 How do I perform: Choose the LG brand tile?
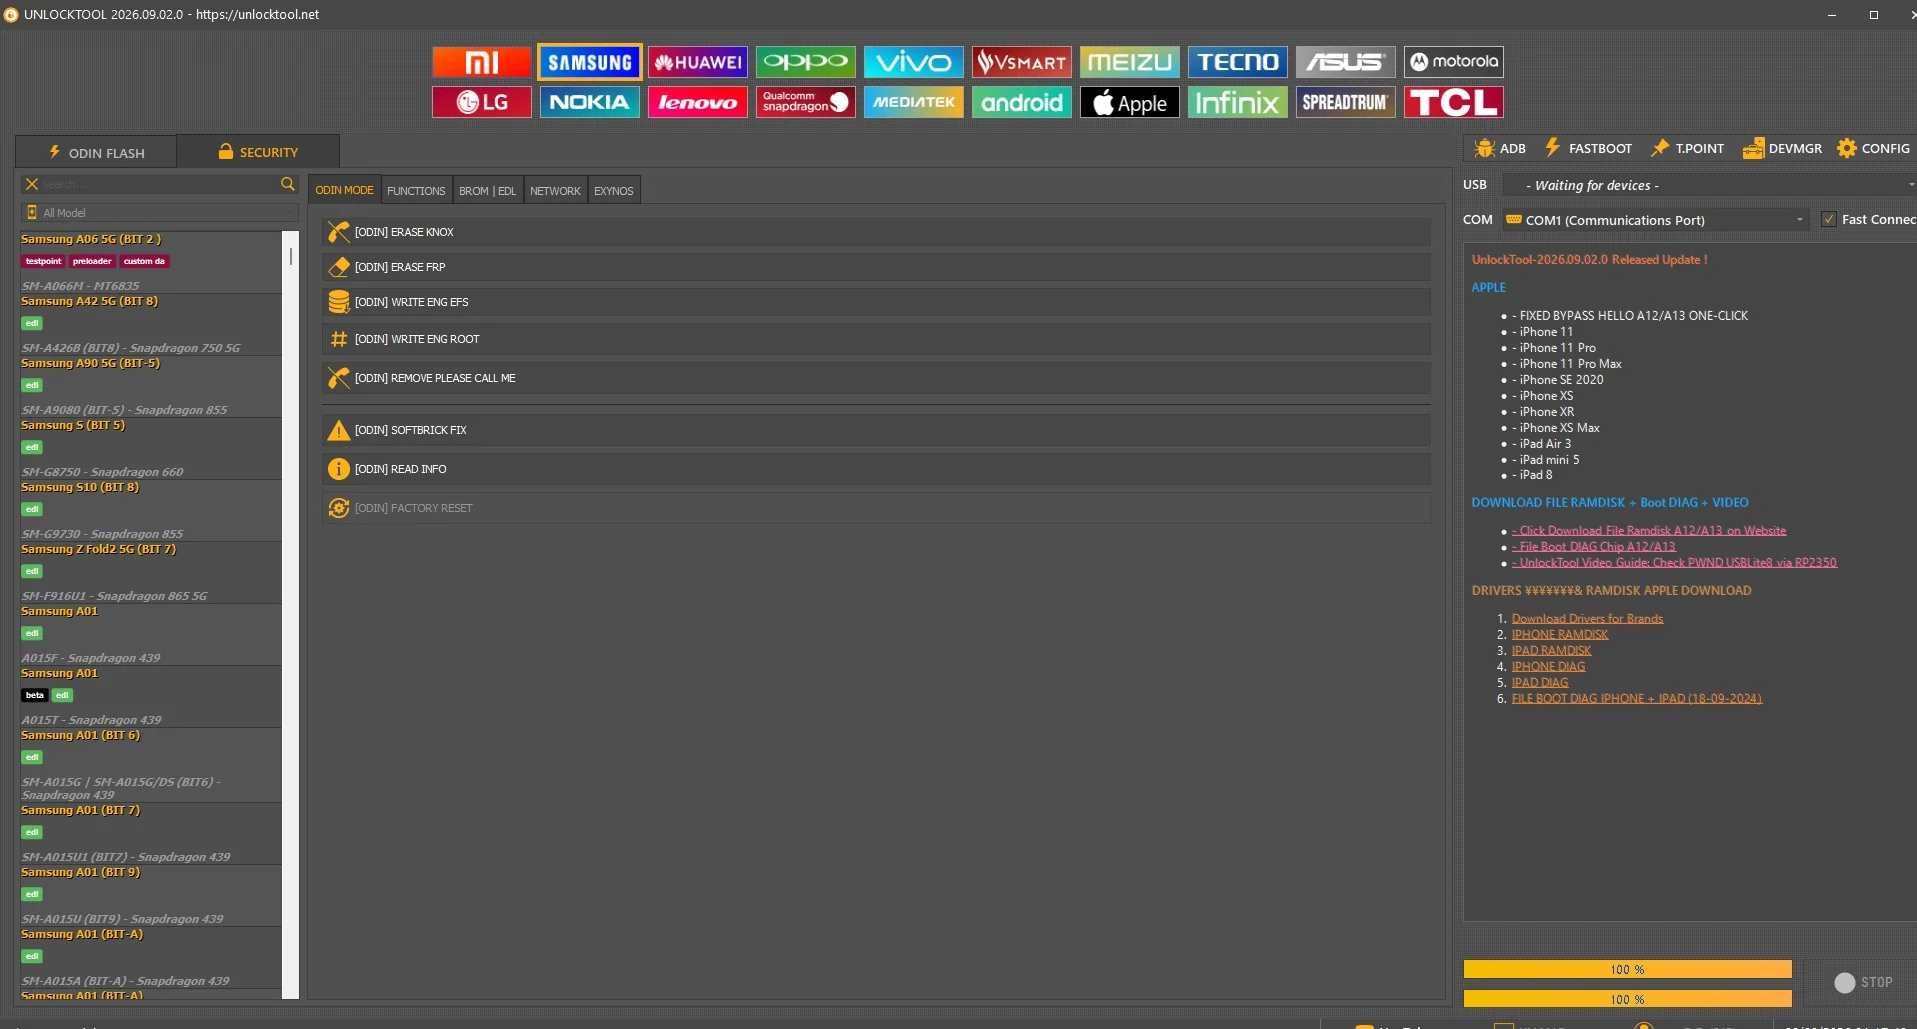pyautogui.click(x=481, y=102)
